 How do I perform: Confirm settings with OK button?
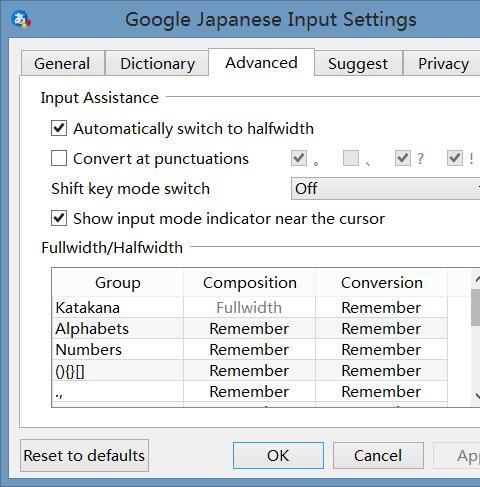(278, 455)
